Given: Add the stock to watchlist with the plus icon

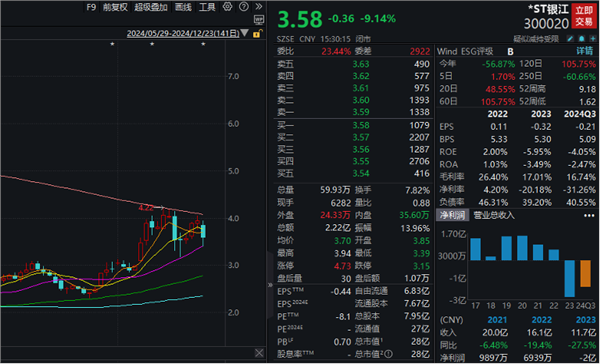Looking at the screenshot, I should tap(593, 39).
